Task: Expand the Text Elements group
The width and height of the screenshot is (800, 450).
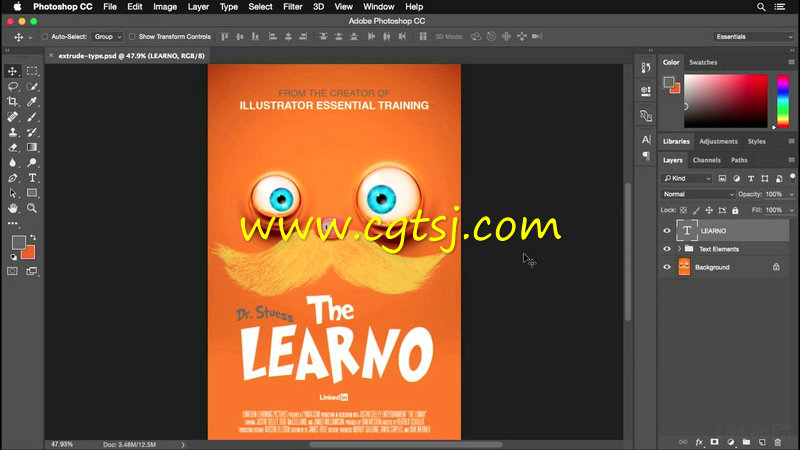Action: coord(680,249)
